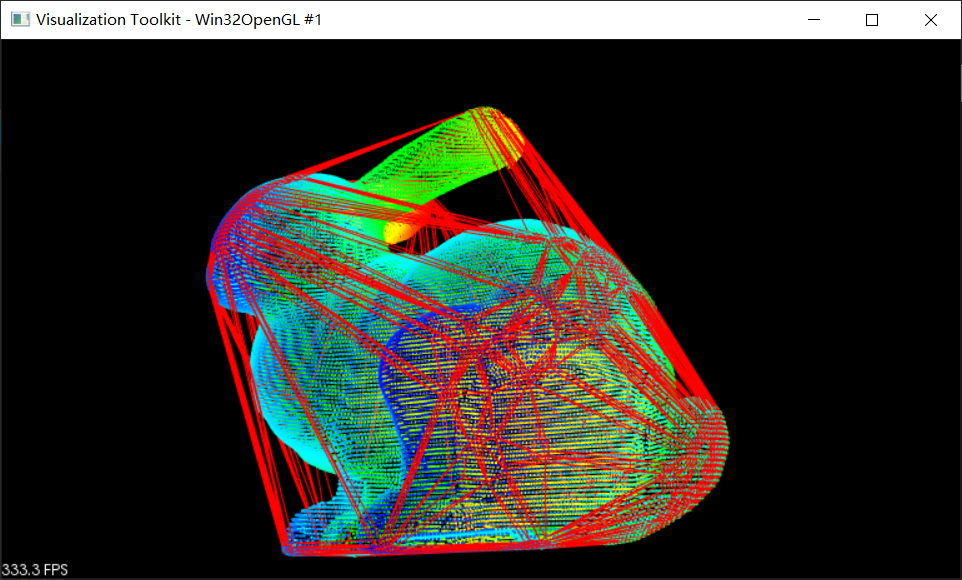The image size is (962, 580).
Task: Maximize the Visualization Toolkit window
Action: click(x=872, y=20)
